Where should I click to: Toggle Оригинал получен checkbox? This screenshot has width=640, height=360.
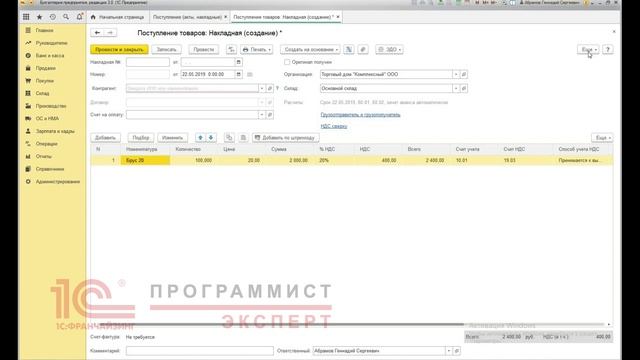coord(287,62)
